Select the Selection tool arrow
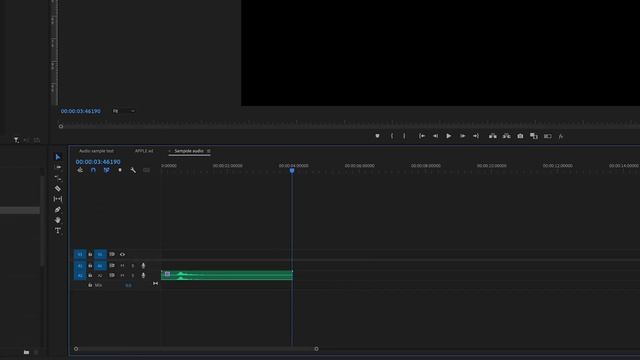Viewport: 640px width, 360px height. coord(58,157)
